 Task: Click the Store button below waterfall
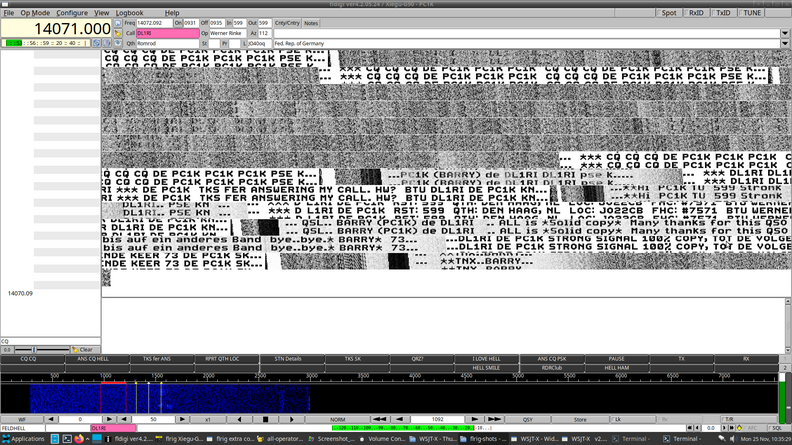pyautogui.click(x=579, y=419)
